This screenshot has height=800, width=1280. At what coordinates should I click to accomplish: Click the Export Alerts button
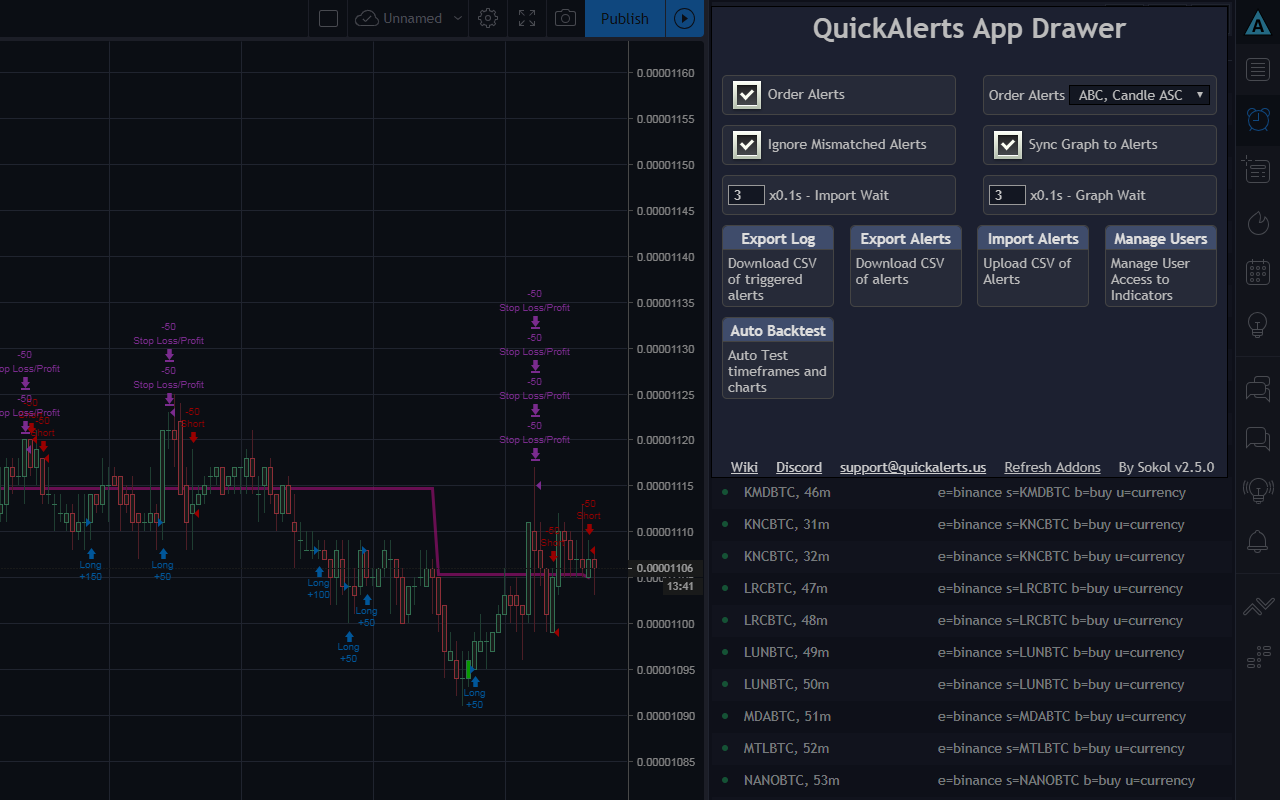point(904,238)
